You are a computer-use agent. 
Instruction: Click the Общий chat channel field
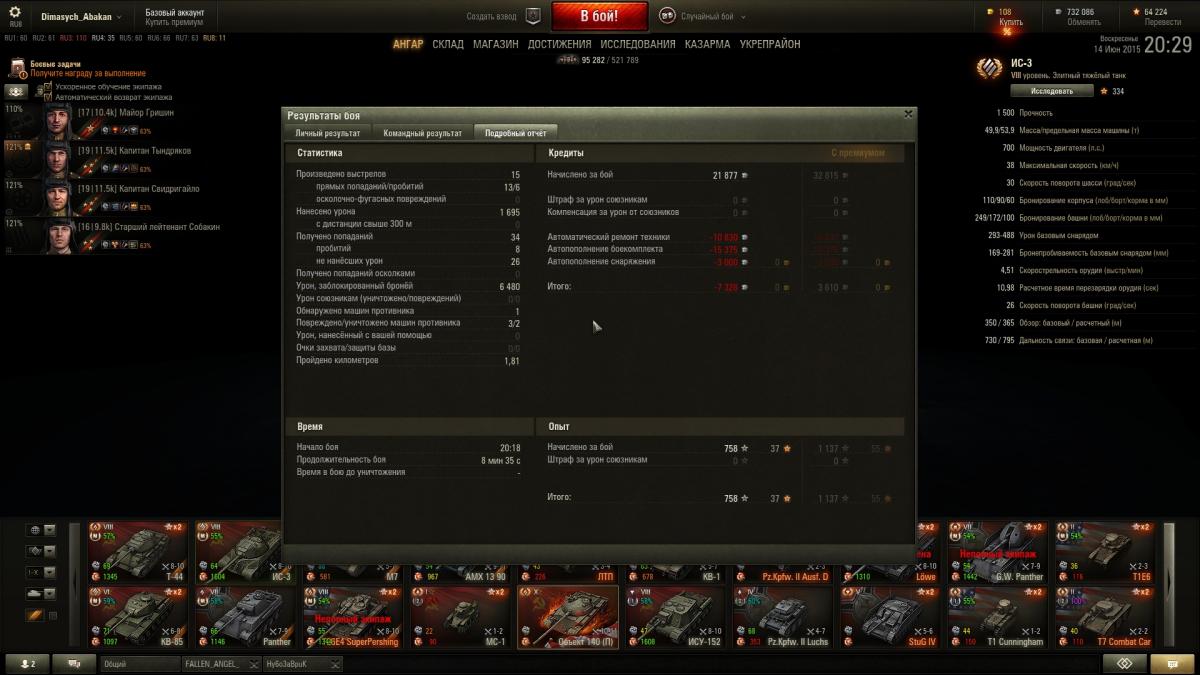[x=139, y=664]
